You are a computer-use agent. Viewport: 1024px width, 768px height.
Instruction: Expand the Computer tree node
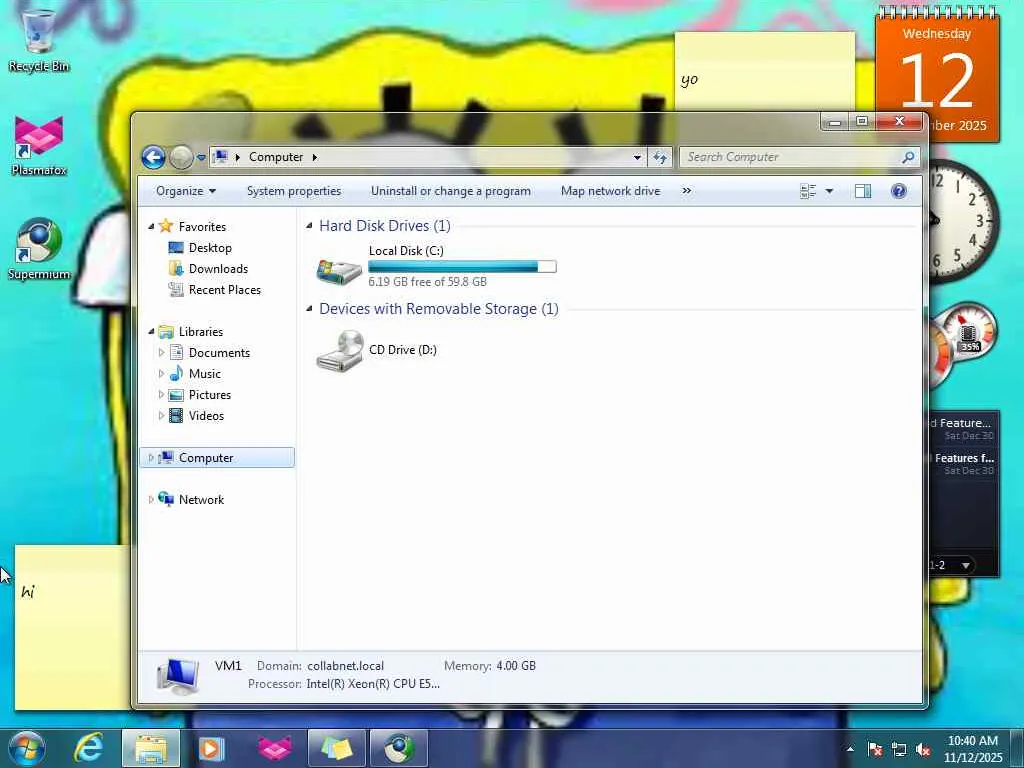(x=151, y=458)
